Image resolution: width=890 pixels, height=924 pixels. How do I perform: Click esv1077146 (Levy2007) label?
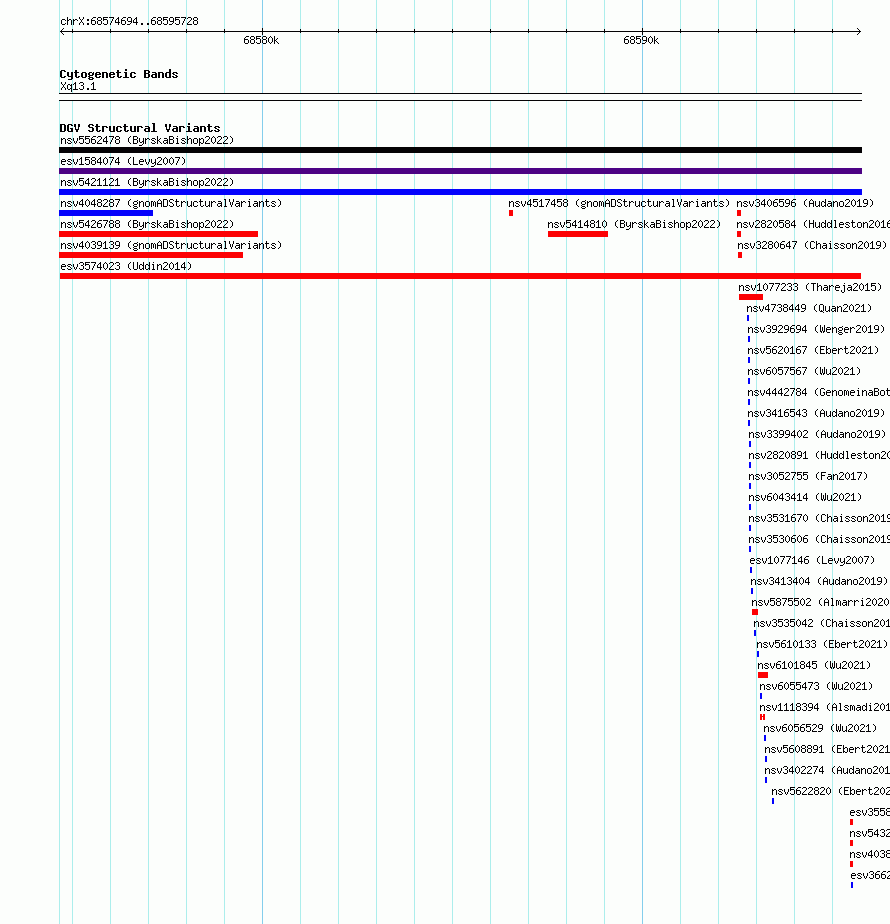(812, 560)
